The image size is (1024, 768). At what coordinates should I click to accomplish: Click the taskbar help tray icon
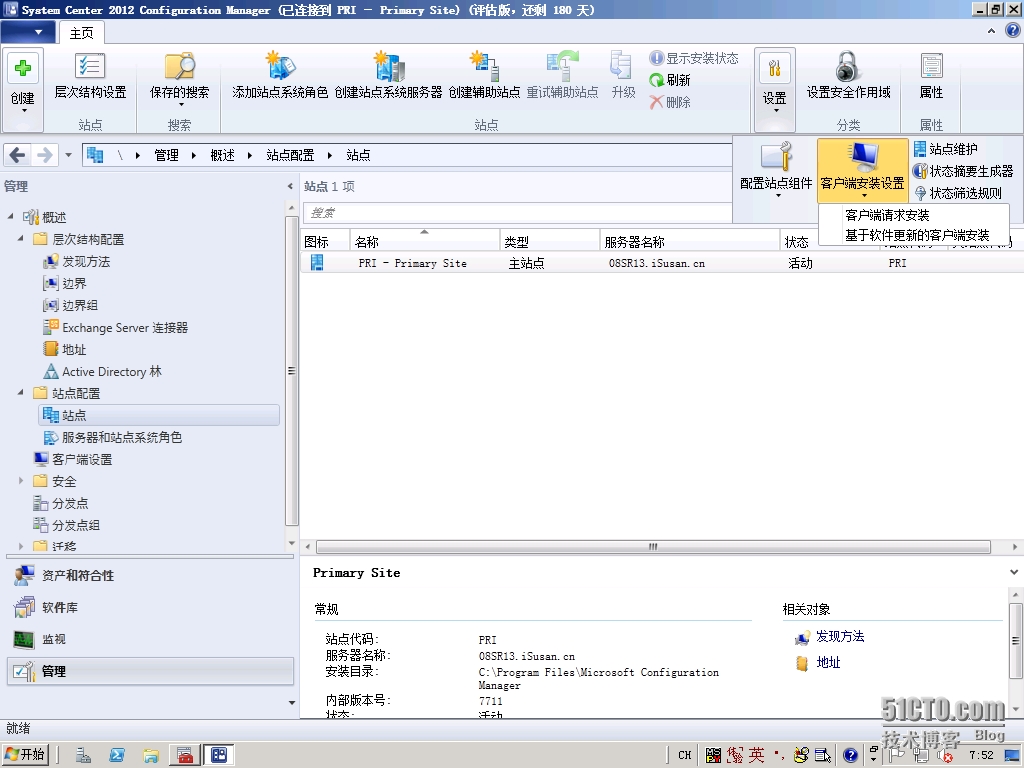850,756
